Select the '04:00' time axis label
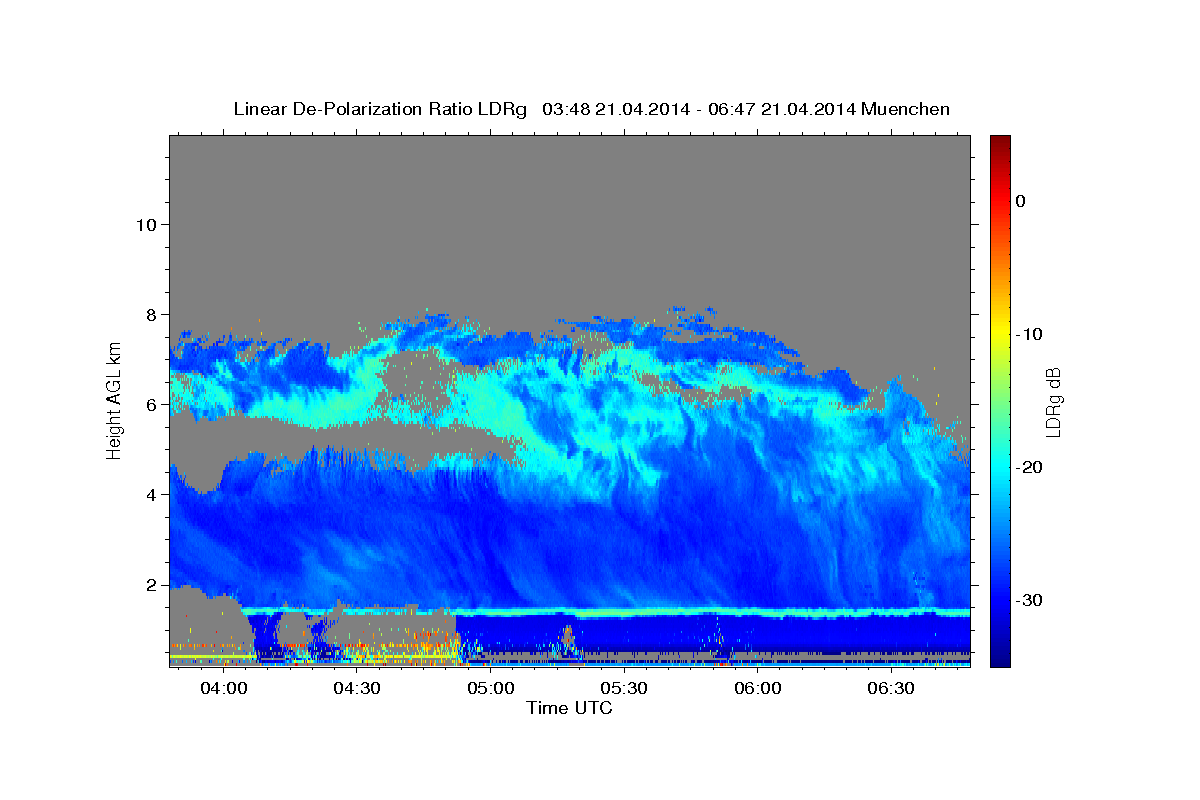 click(224, 689)
